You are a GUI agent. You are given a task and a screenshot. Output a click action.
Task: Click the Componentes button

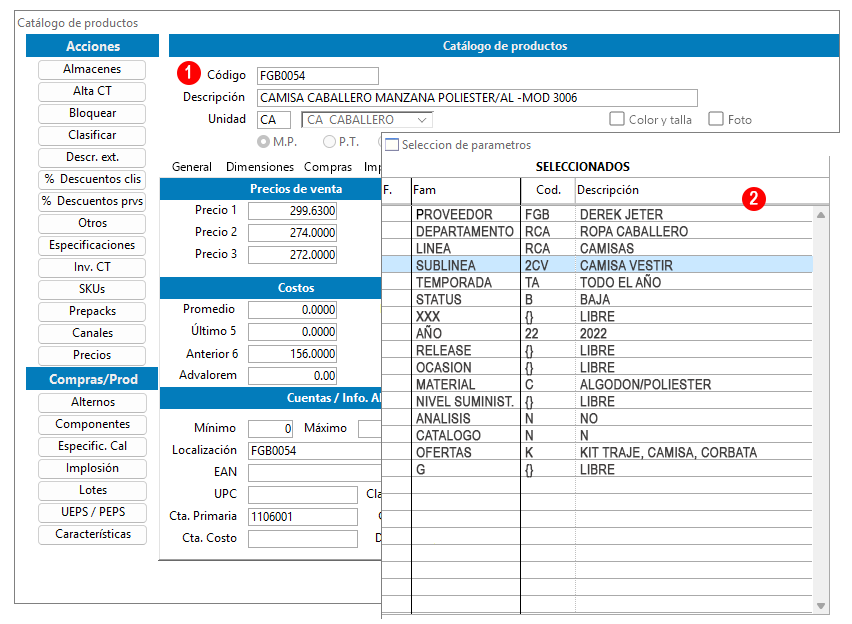92,425
